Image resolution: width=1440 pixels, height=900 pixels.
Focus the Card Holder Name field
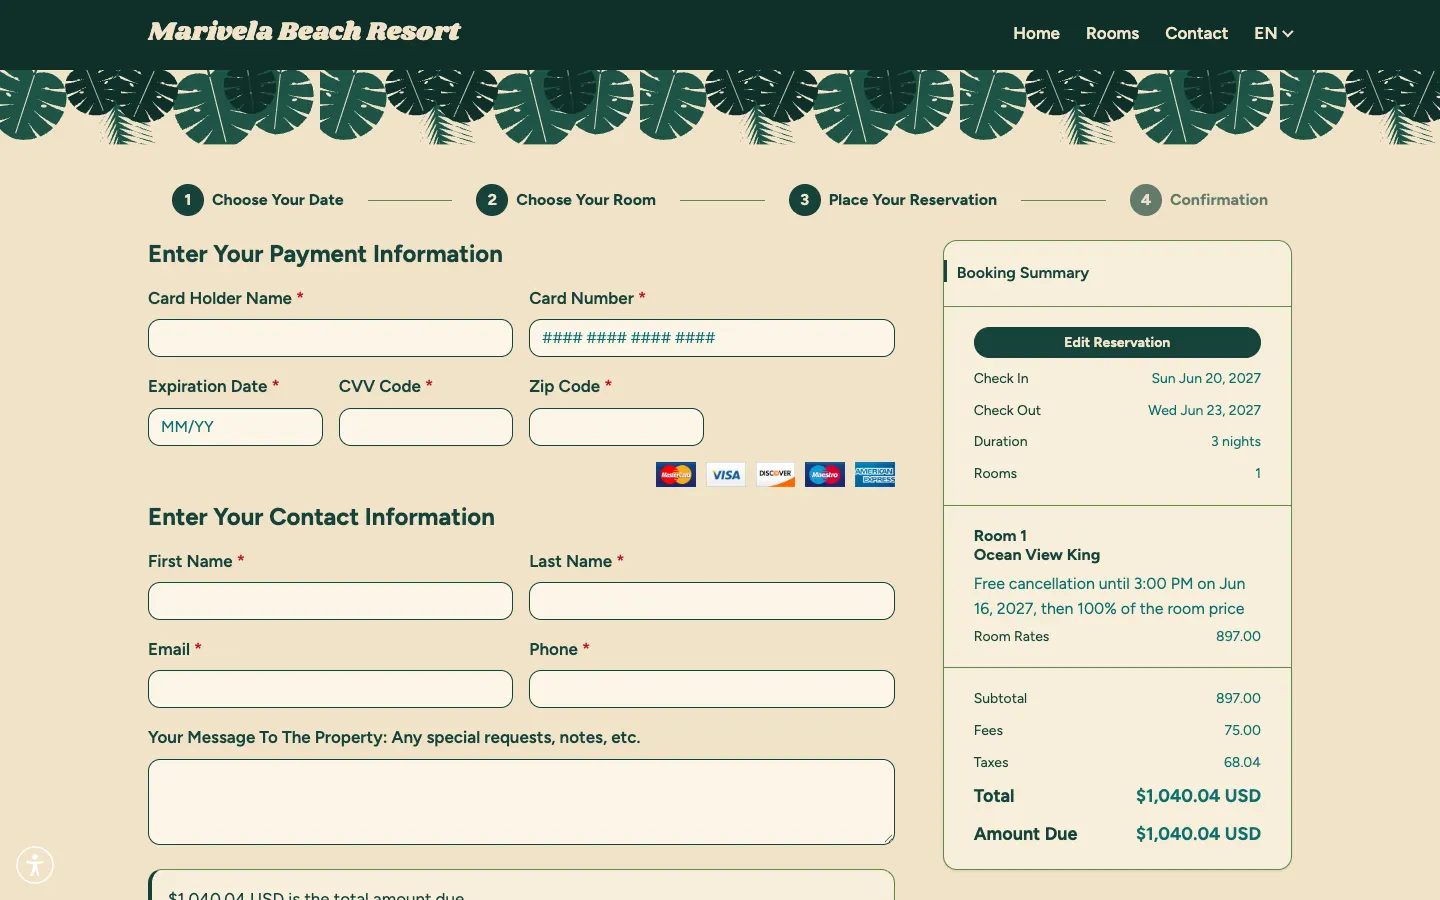click(330, 338)
